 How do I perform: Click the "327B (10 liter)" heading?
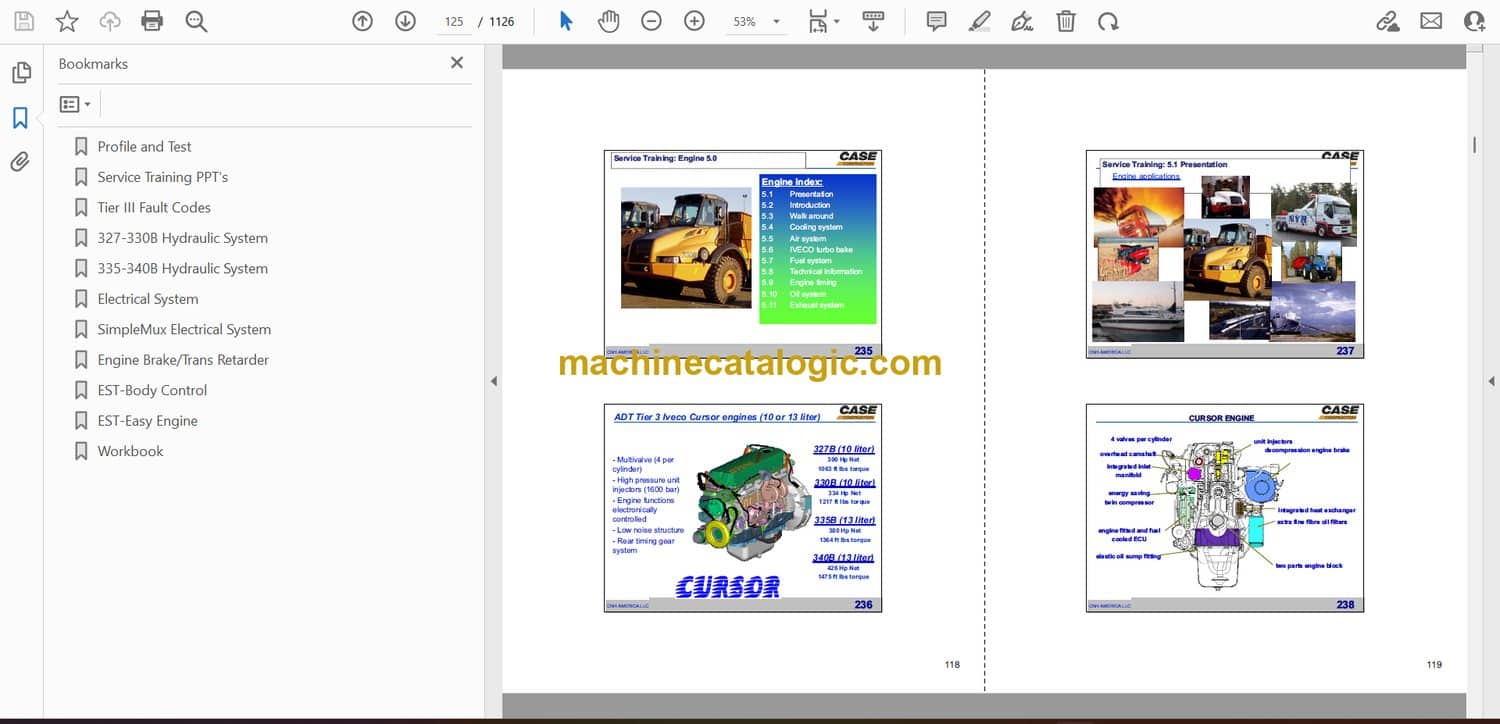tap(844, 450)
